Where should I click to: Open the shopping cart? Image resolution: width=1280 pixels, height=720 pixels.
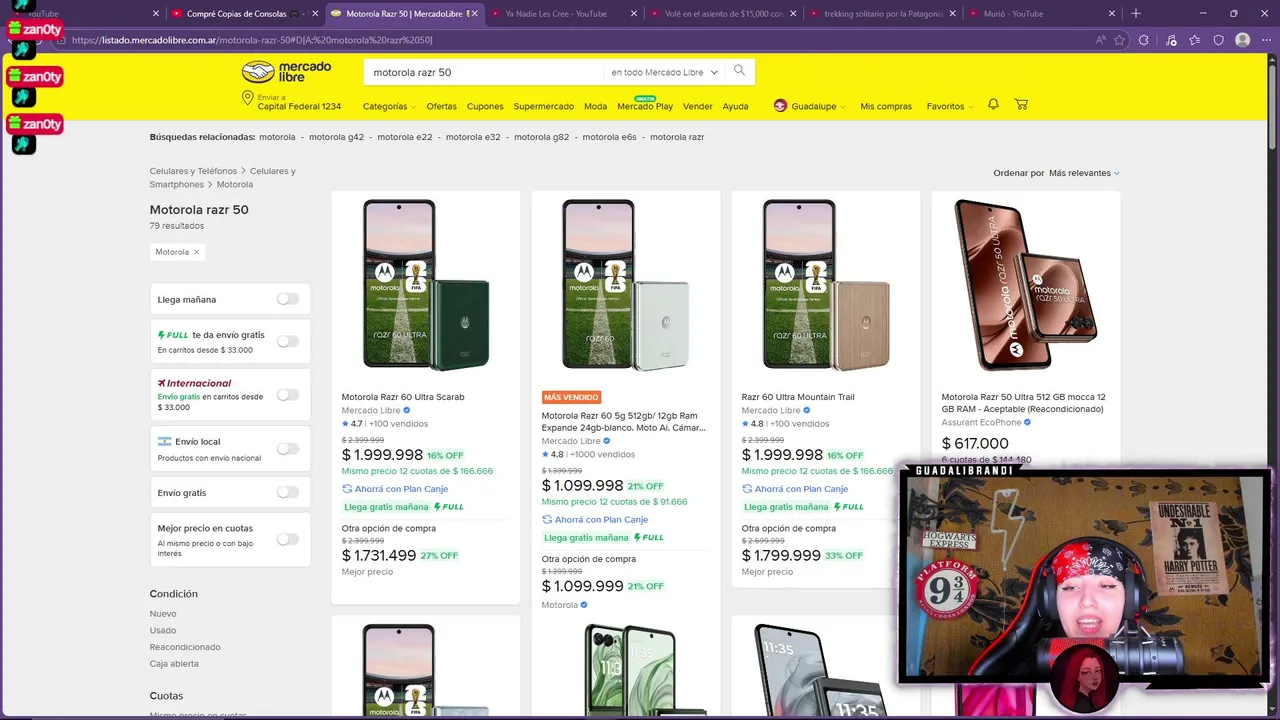coord(1021,104)
